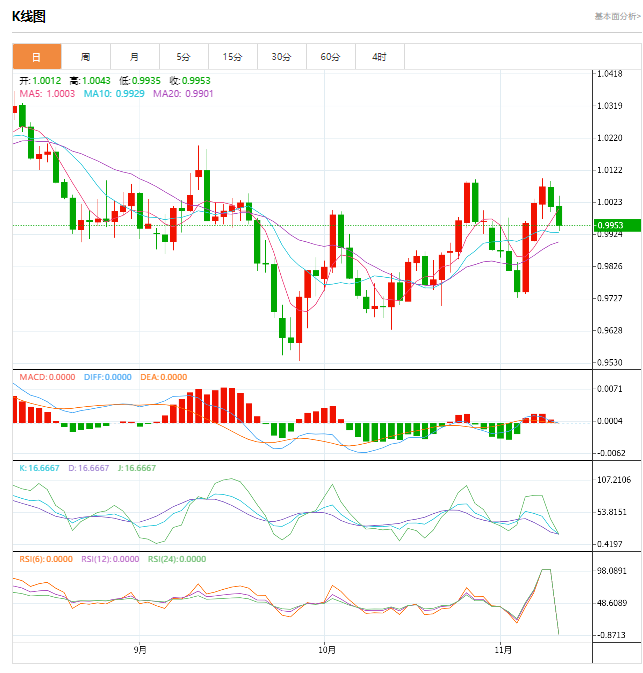Click the 0.0071 MACD axis label
This screenshot has width=643, height=673.
(x=610, y=389)
